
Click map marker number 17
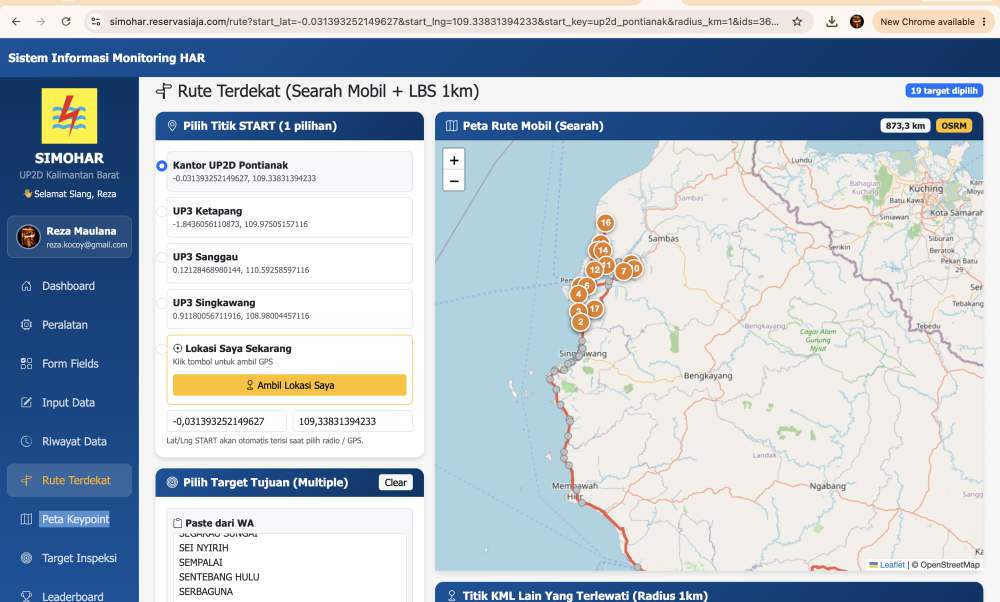coord(594,309)
